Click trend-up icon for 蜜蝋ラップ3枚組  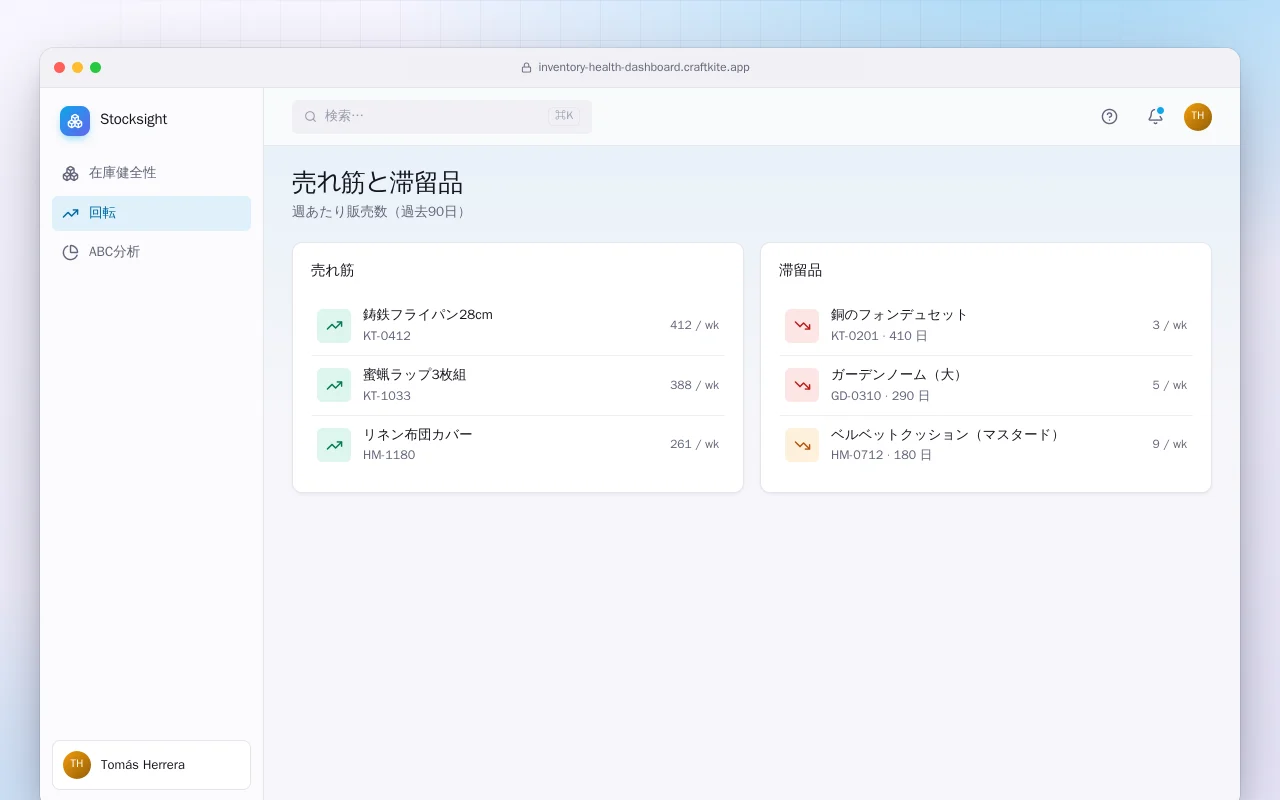(334, 385)
